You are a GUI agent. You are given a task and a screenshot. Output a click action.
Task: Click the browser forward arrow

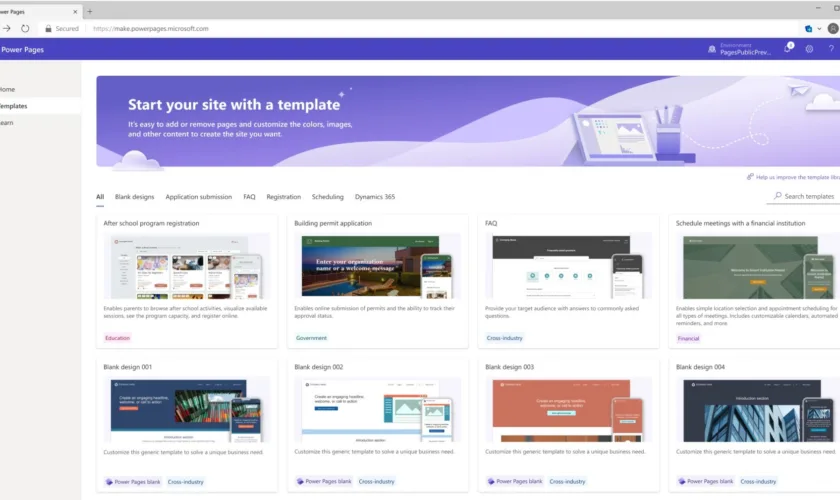[x=6, y=28]
